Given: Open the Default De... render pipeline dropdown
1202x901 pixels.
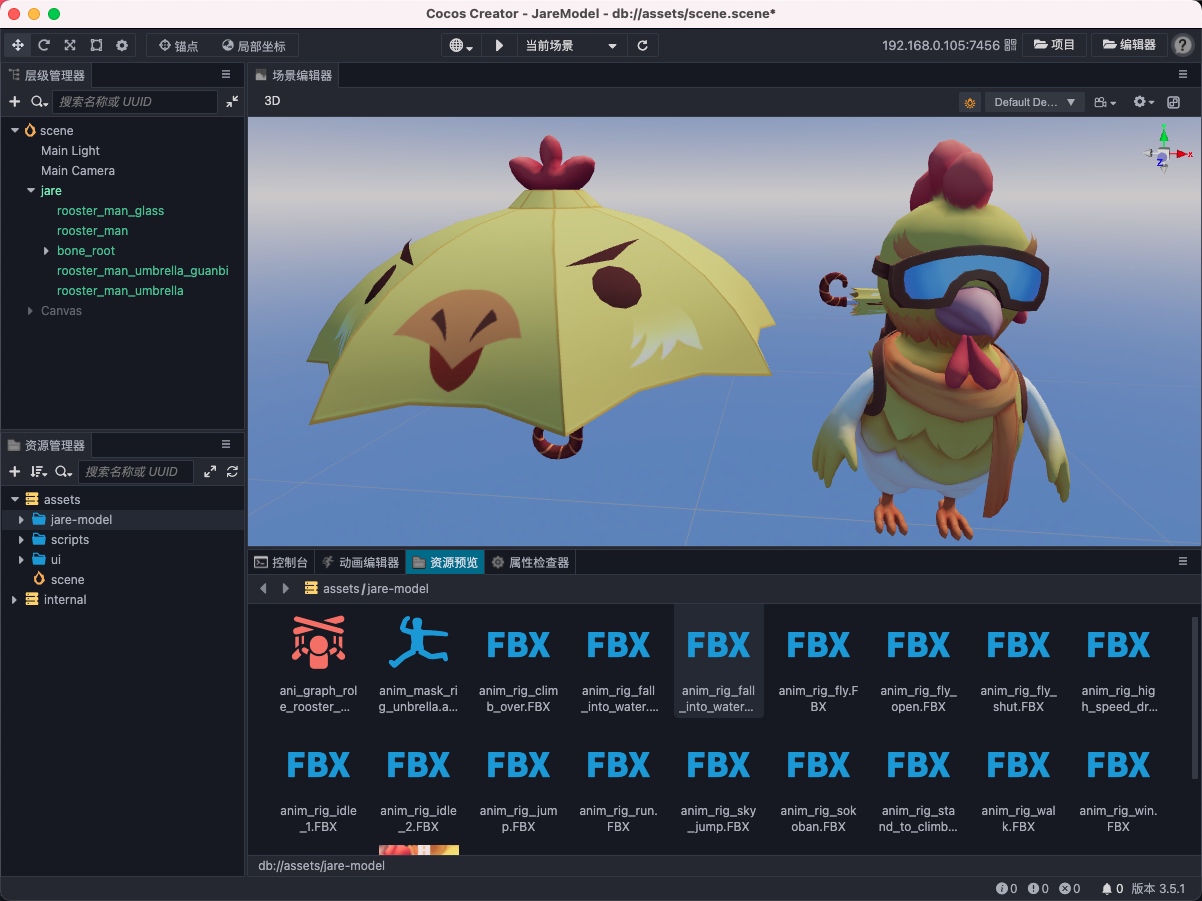Looking at the screenshot, I should [1034, 102].
